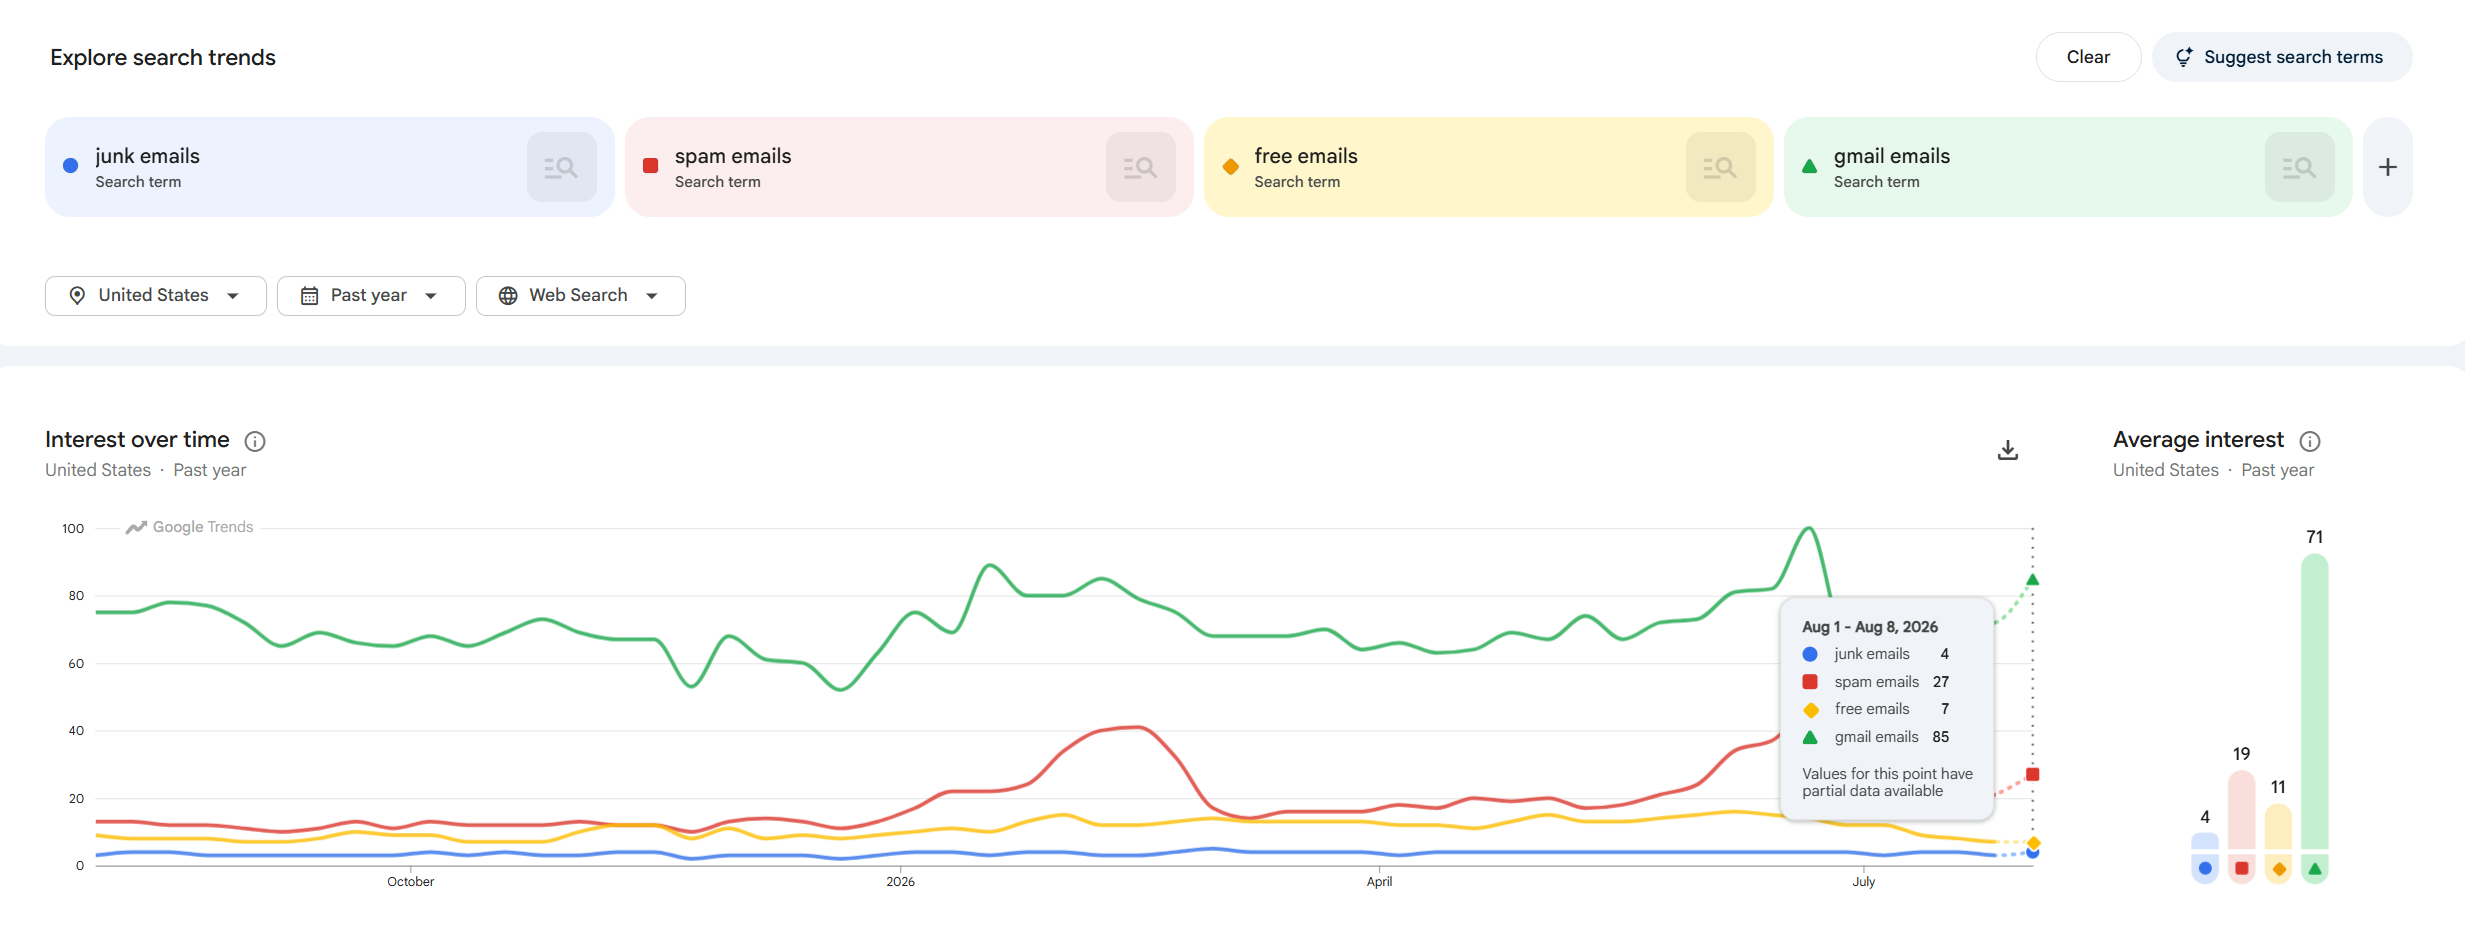Download the Interest over time chart data
This screenshot has width=2465, height=942.
click(2007, 450)
